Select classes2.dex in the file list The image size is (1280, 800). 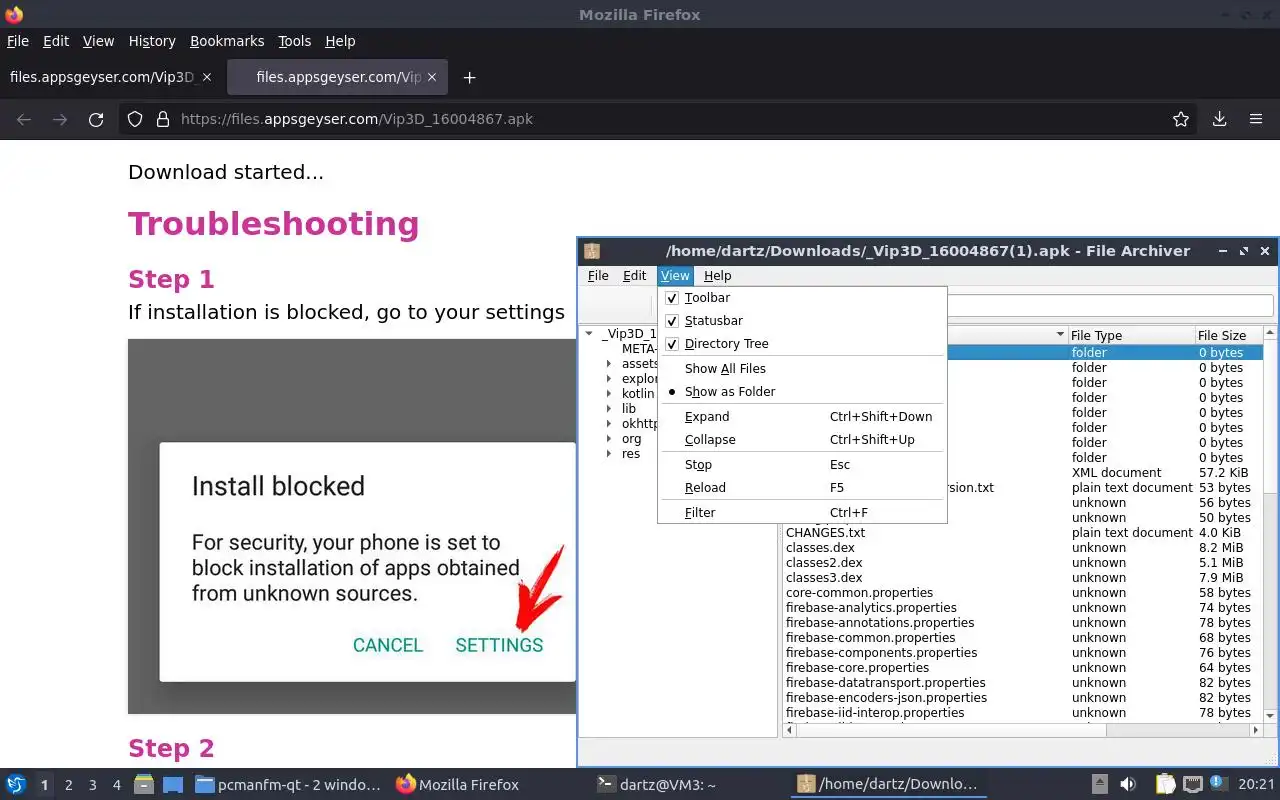824,563
